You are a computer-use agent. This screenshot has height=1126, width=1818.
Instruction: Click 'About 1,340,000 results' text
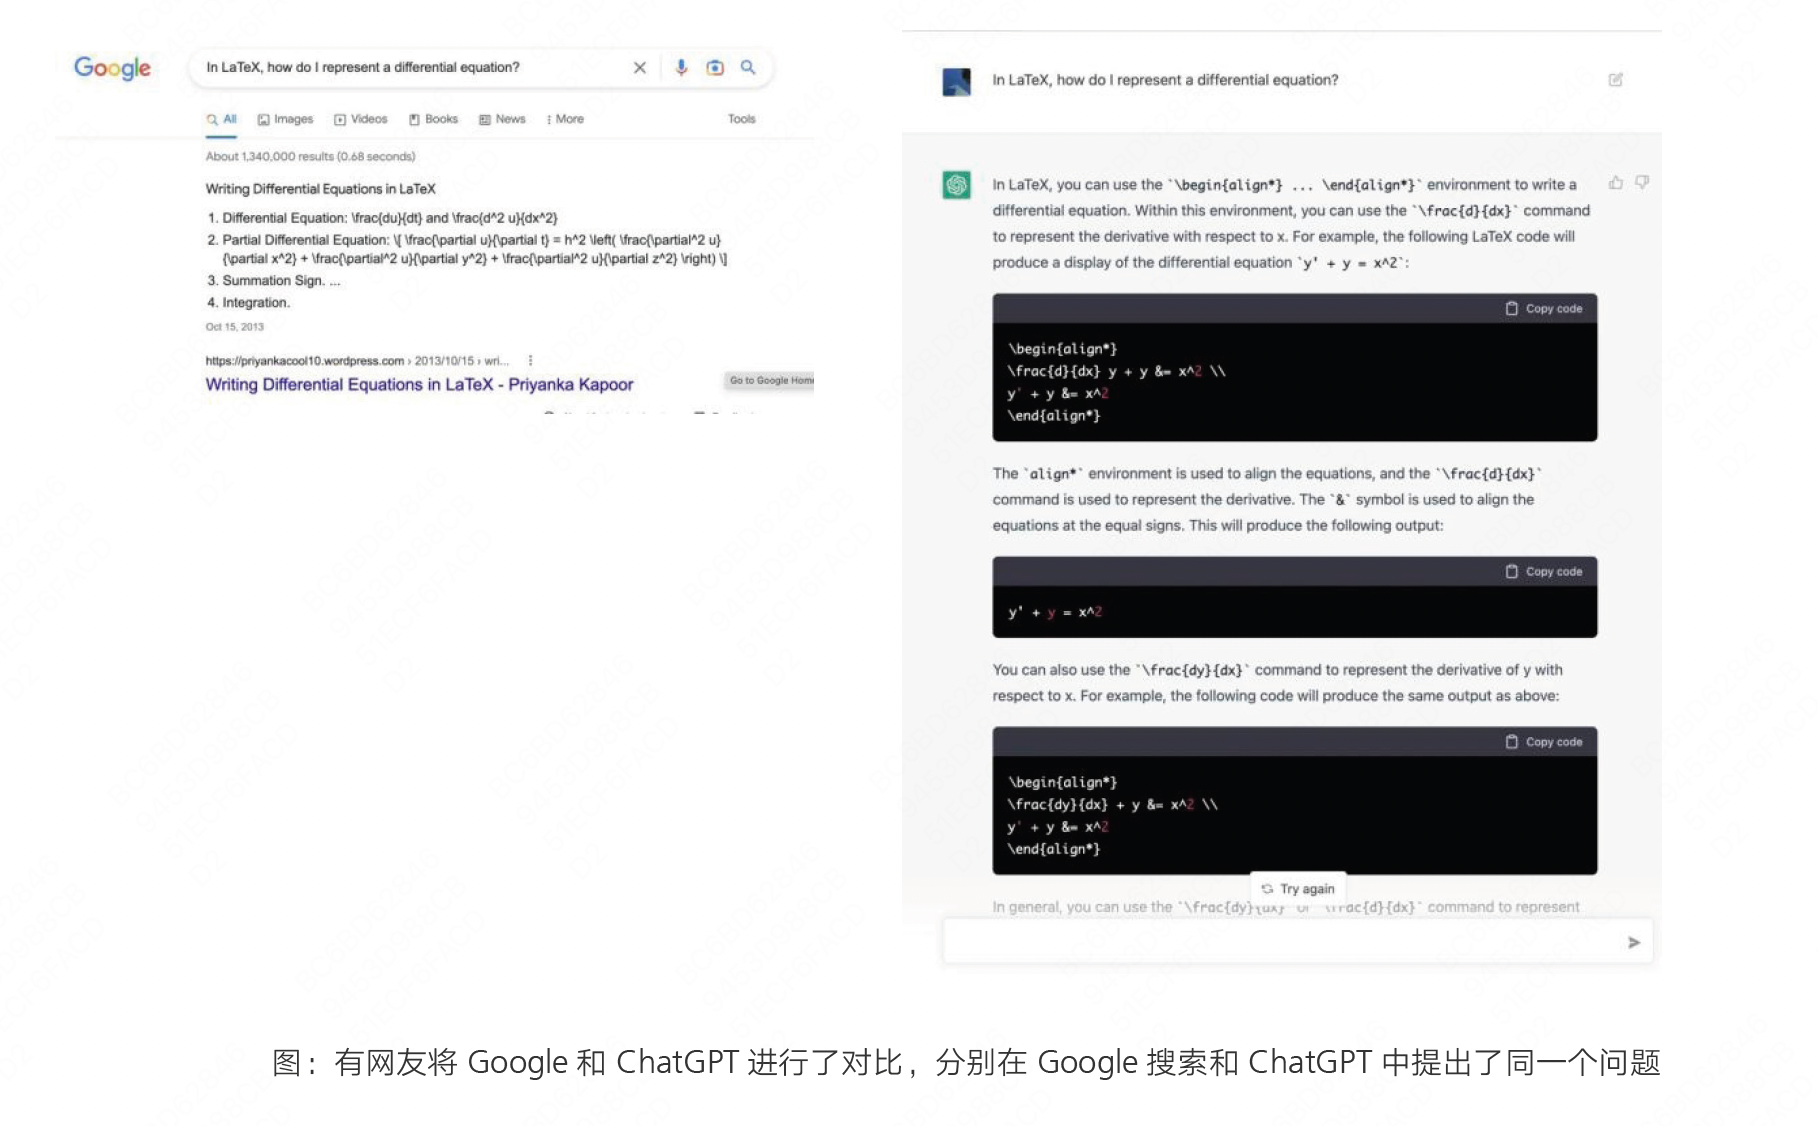[310, 157]
